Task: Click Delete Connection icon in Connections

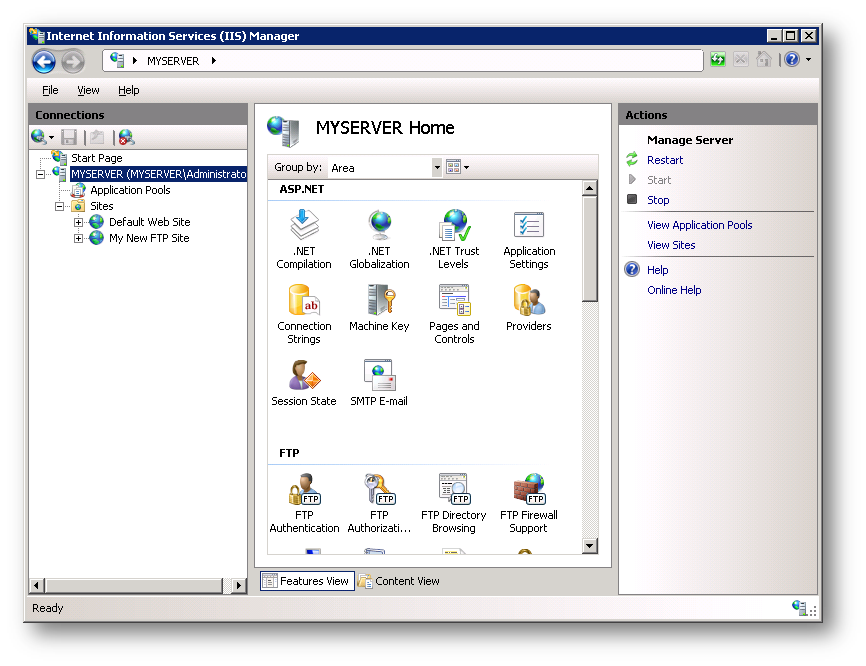Action: (126, 137)
